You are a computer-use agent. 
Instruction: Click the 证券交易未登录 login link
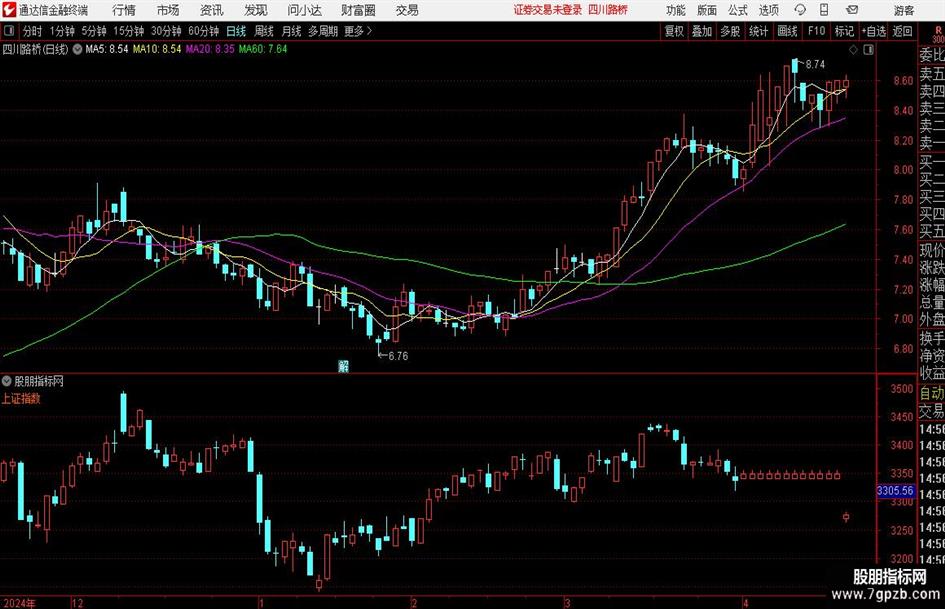pyautogui.click(x=548, y=10)
